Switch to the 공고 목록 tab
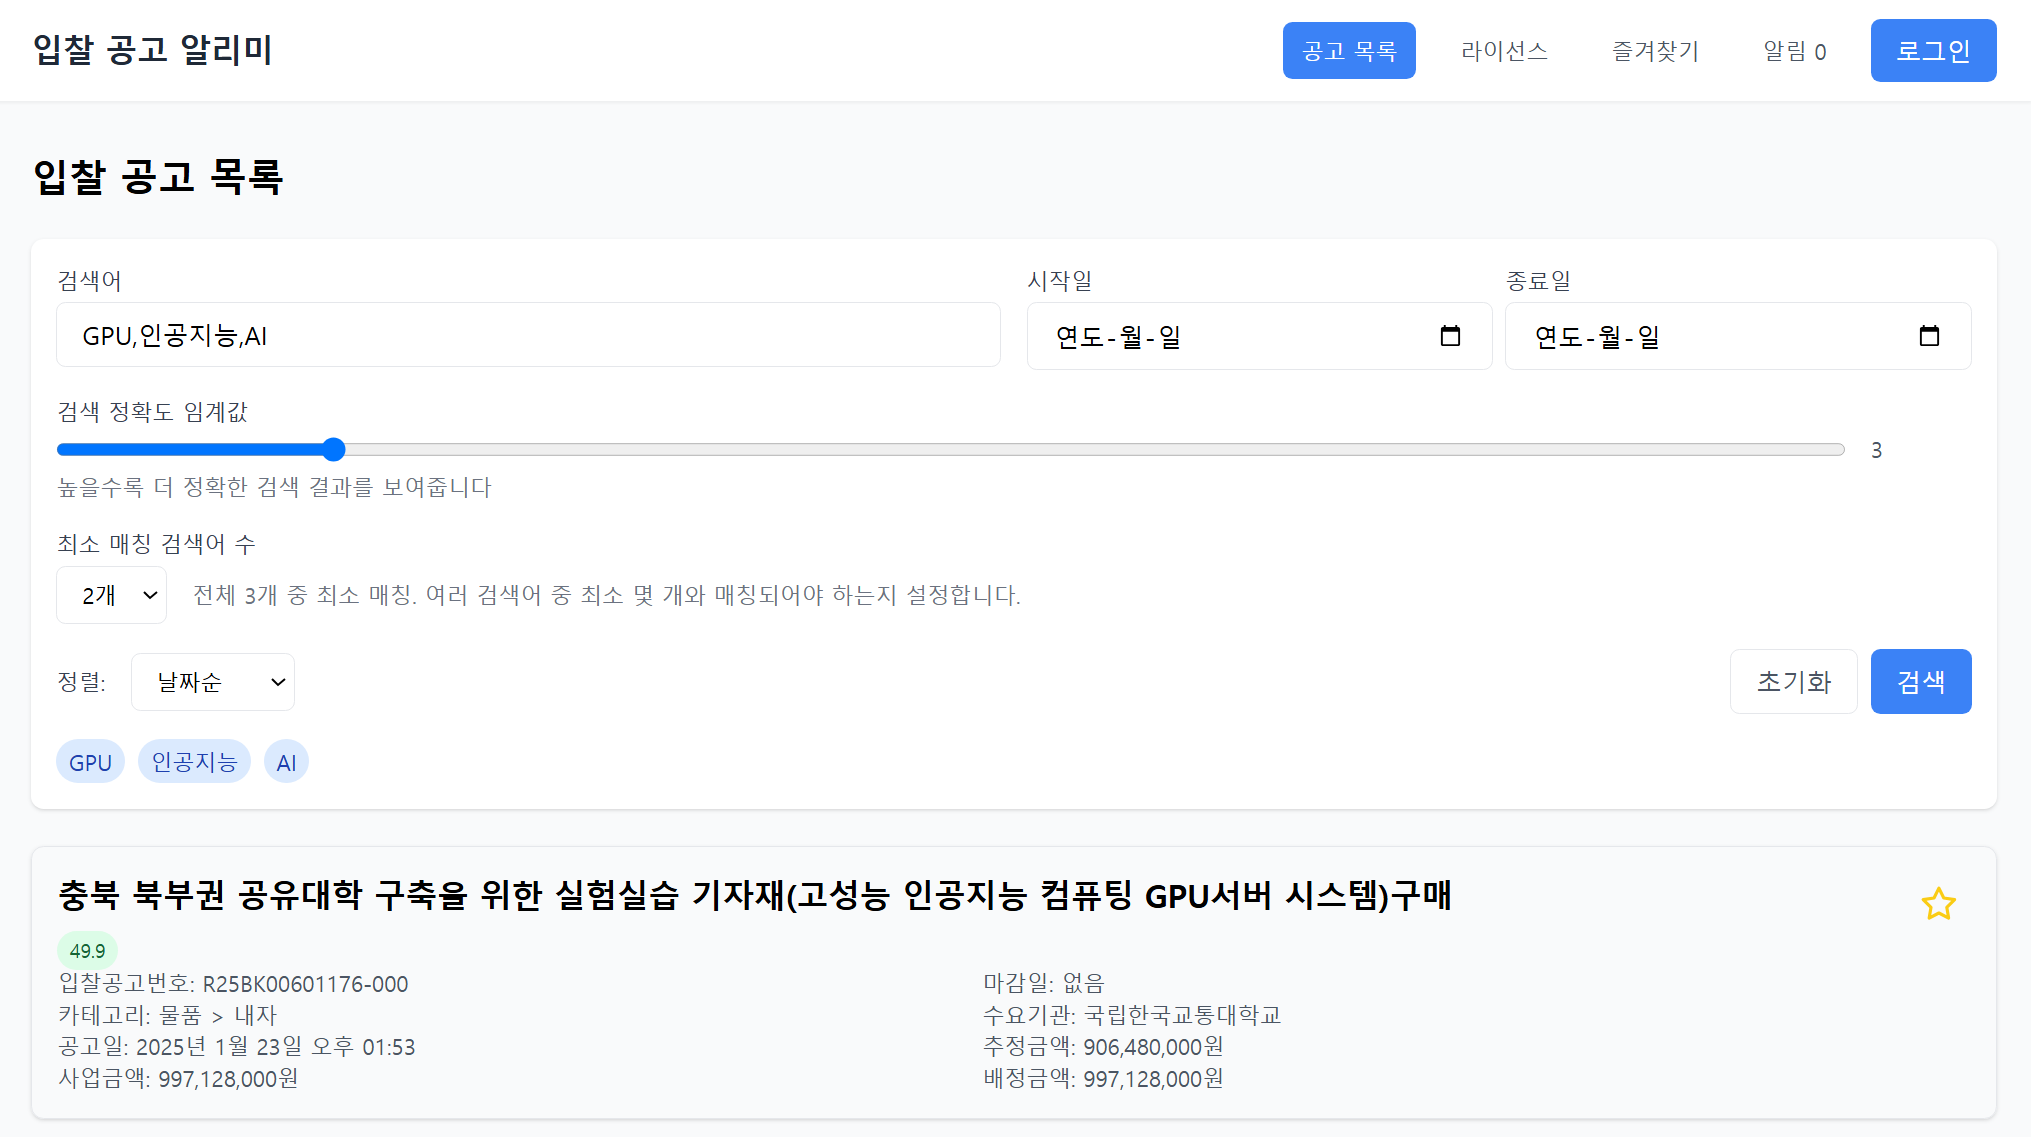The height and width of the screenshot is (1137, 2031). tap(1349, 51)
